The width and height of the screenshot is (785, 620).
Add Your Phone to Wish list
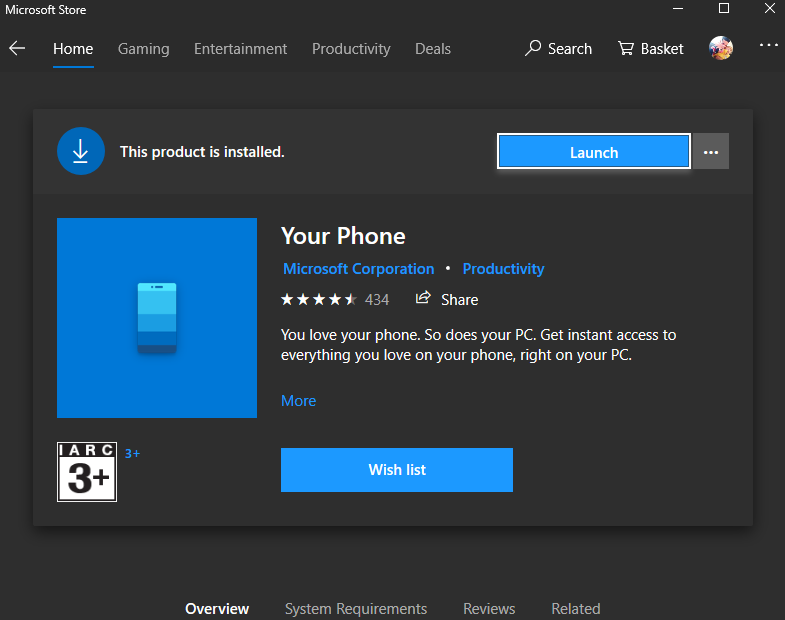pos(397,470)
